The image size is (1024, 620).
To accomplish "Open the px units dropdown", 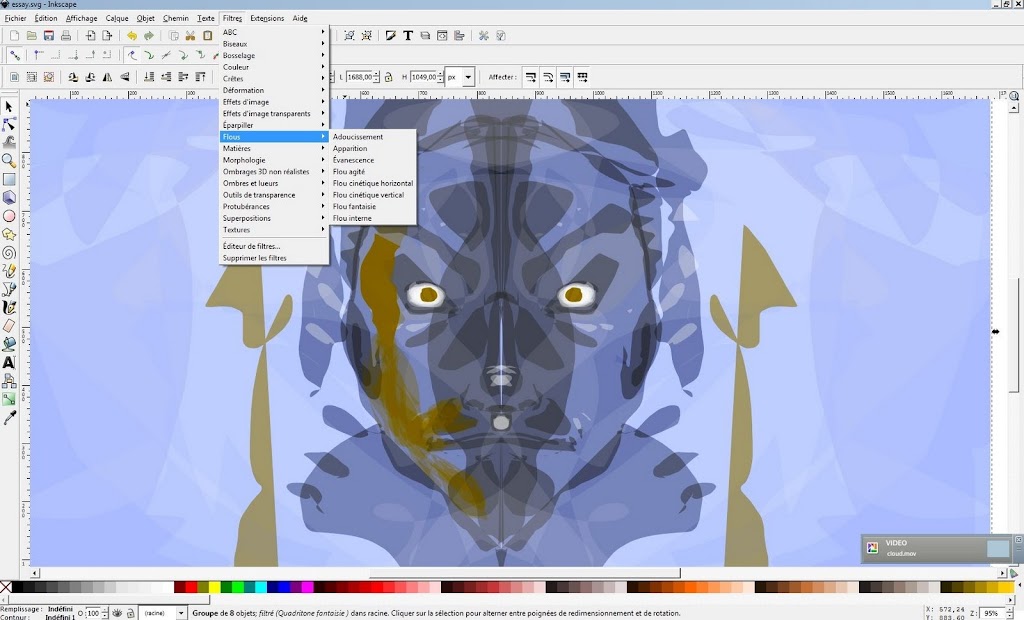I will (x=460, y=77).
